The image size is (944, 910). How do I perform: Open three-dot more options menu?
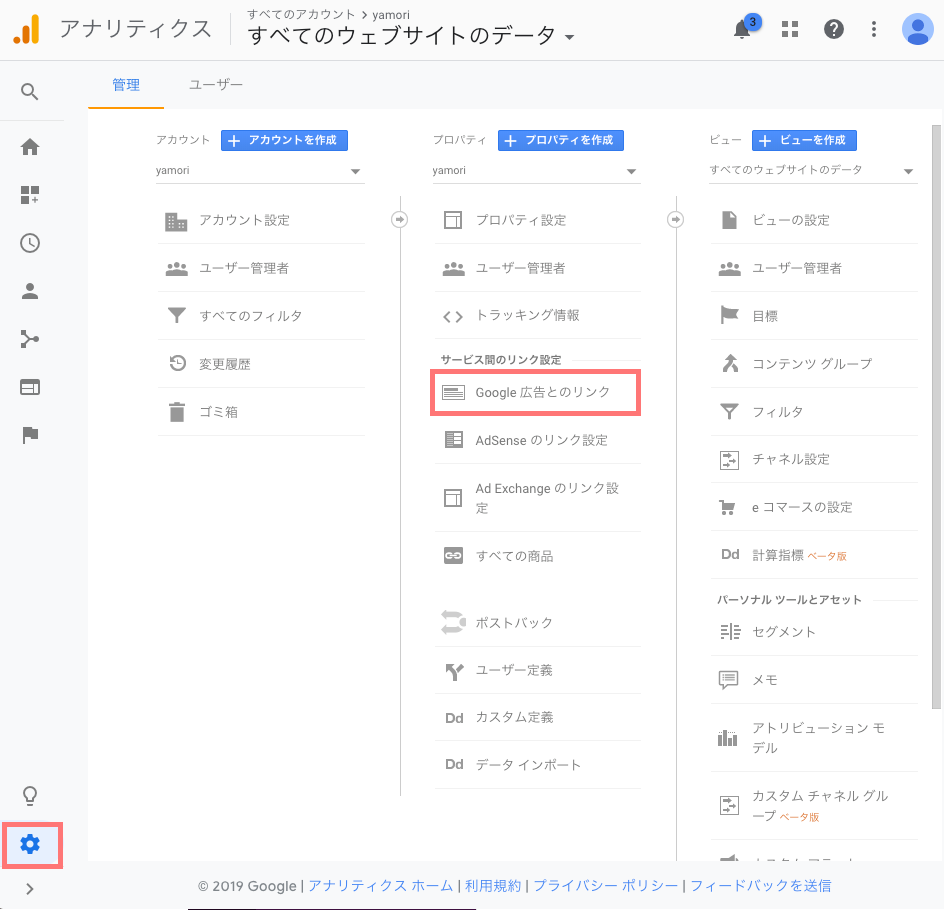click(x=874, y=29)
